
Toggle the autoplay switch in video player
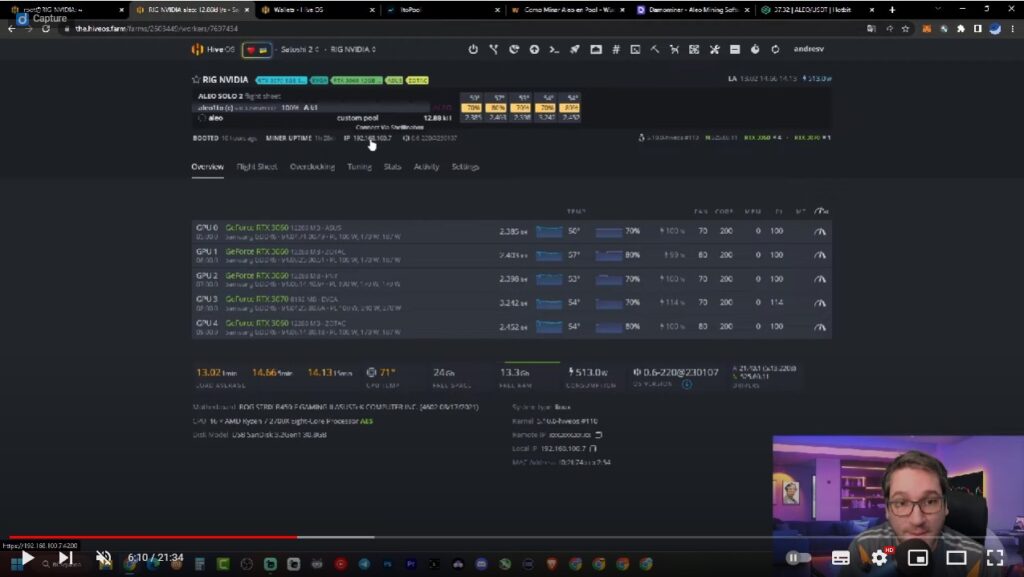click(x=798, y=557)
